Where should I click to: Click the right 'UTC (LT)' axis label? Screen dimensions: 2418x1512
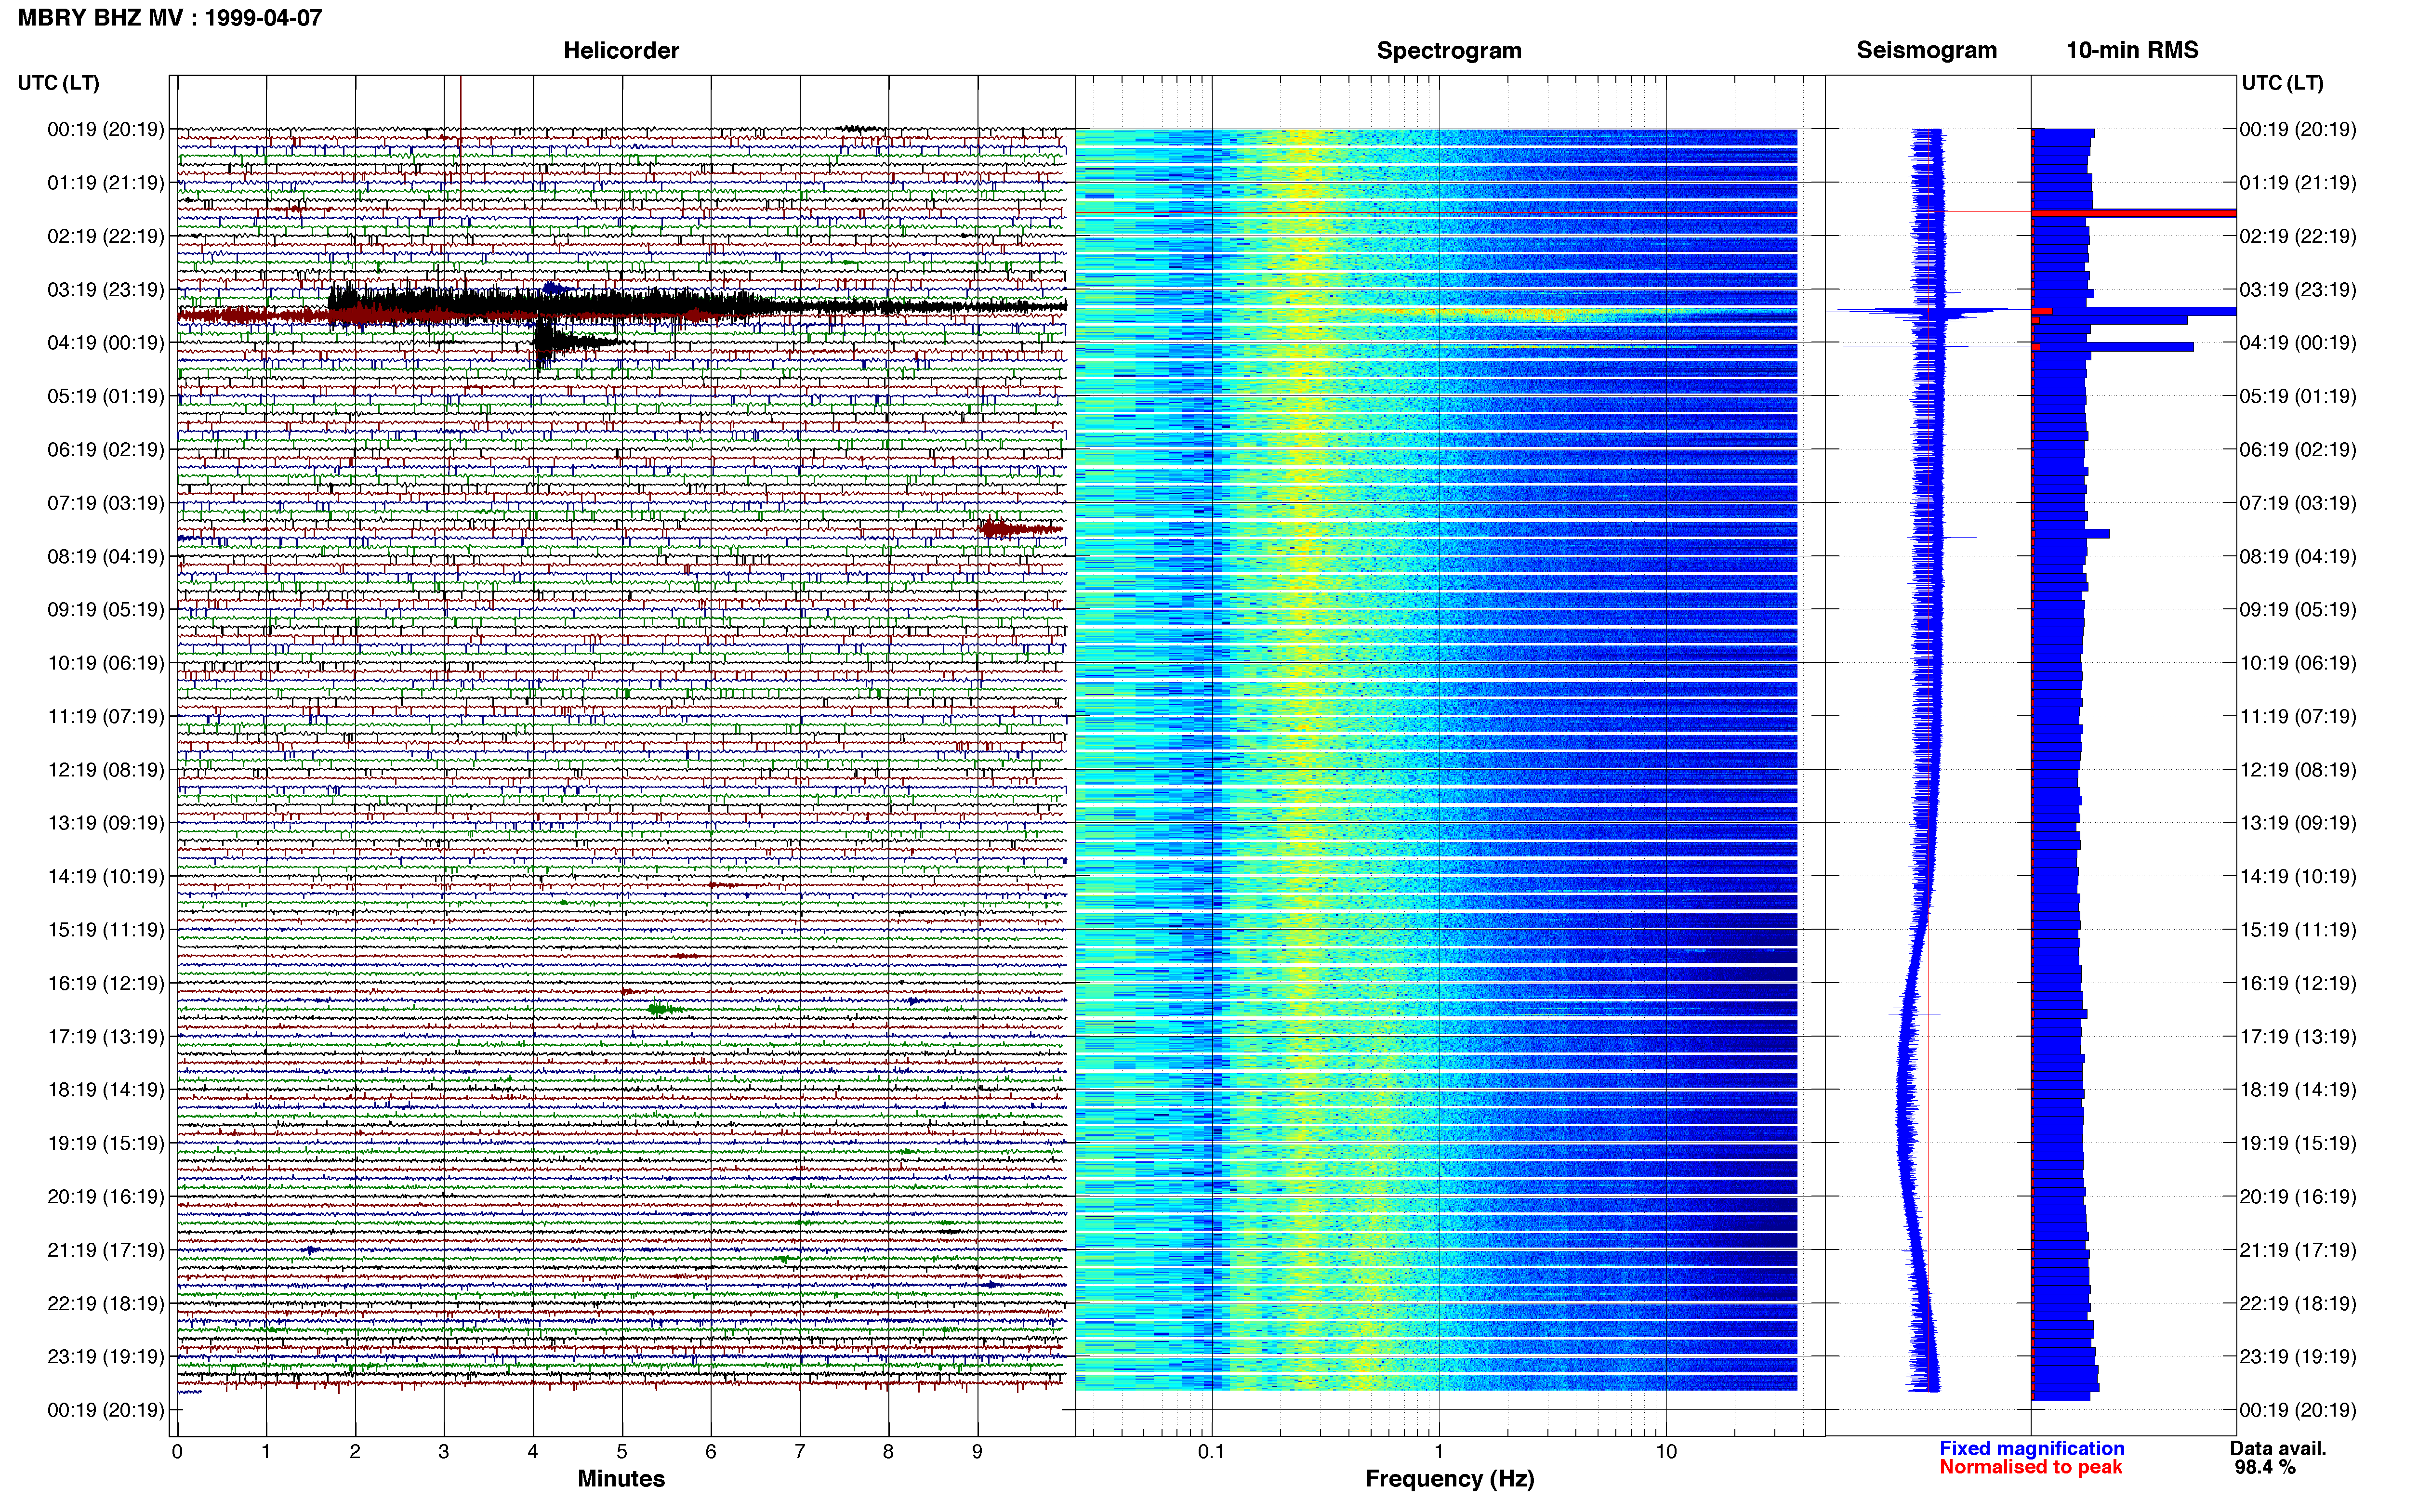[x=2282, y=83]
